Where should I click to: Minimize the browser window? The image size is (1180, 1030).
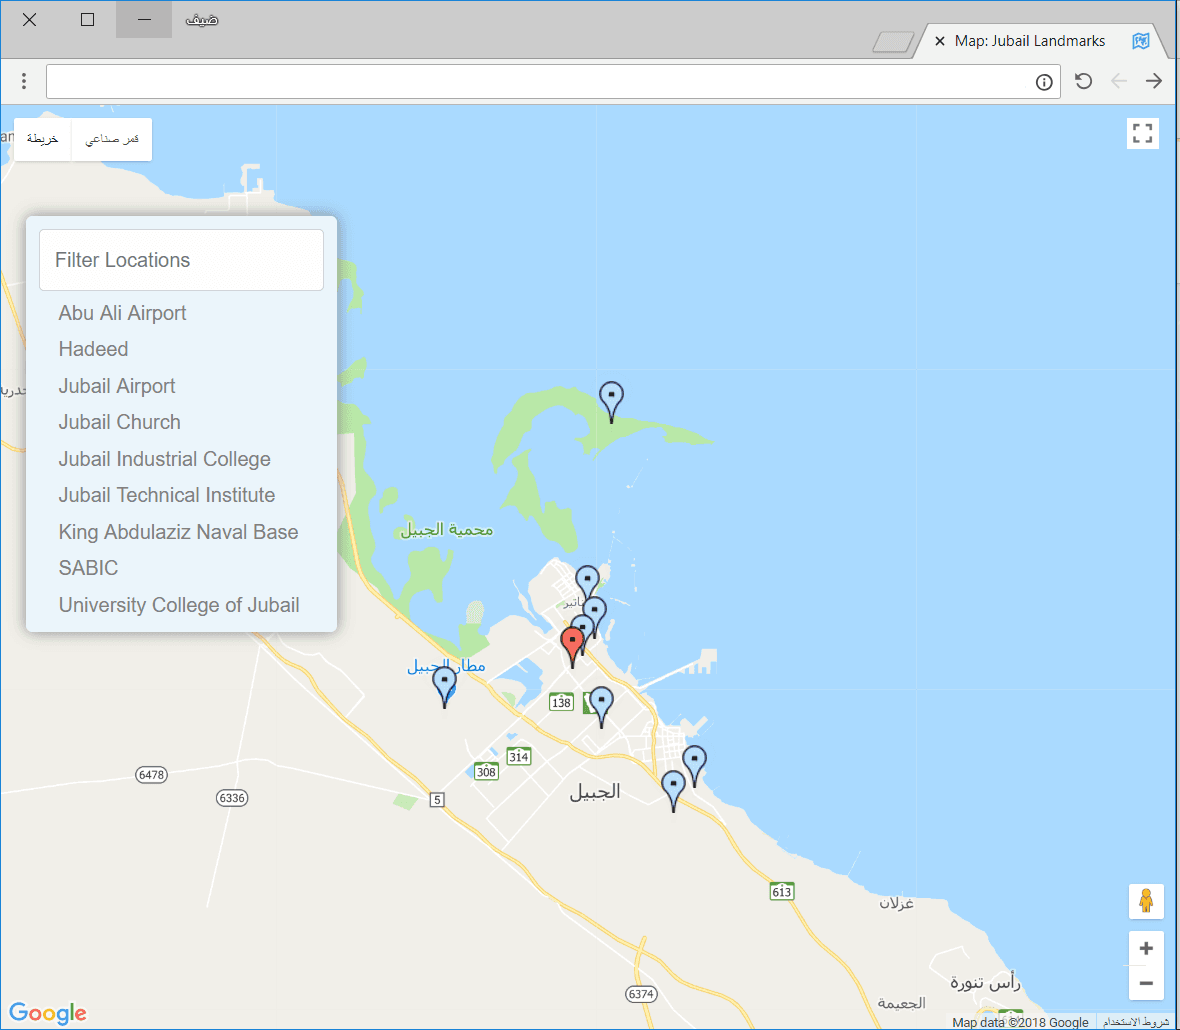coord(144,20)
